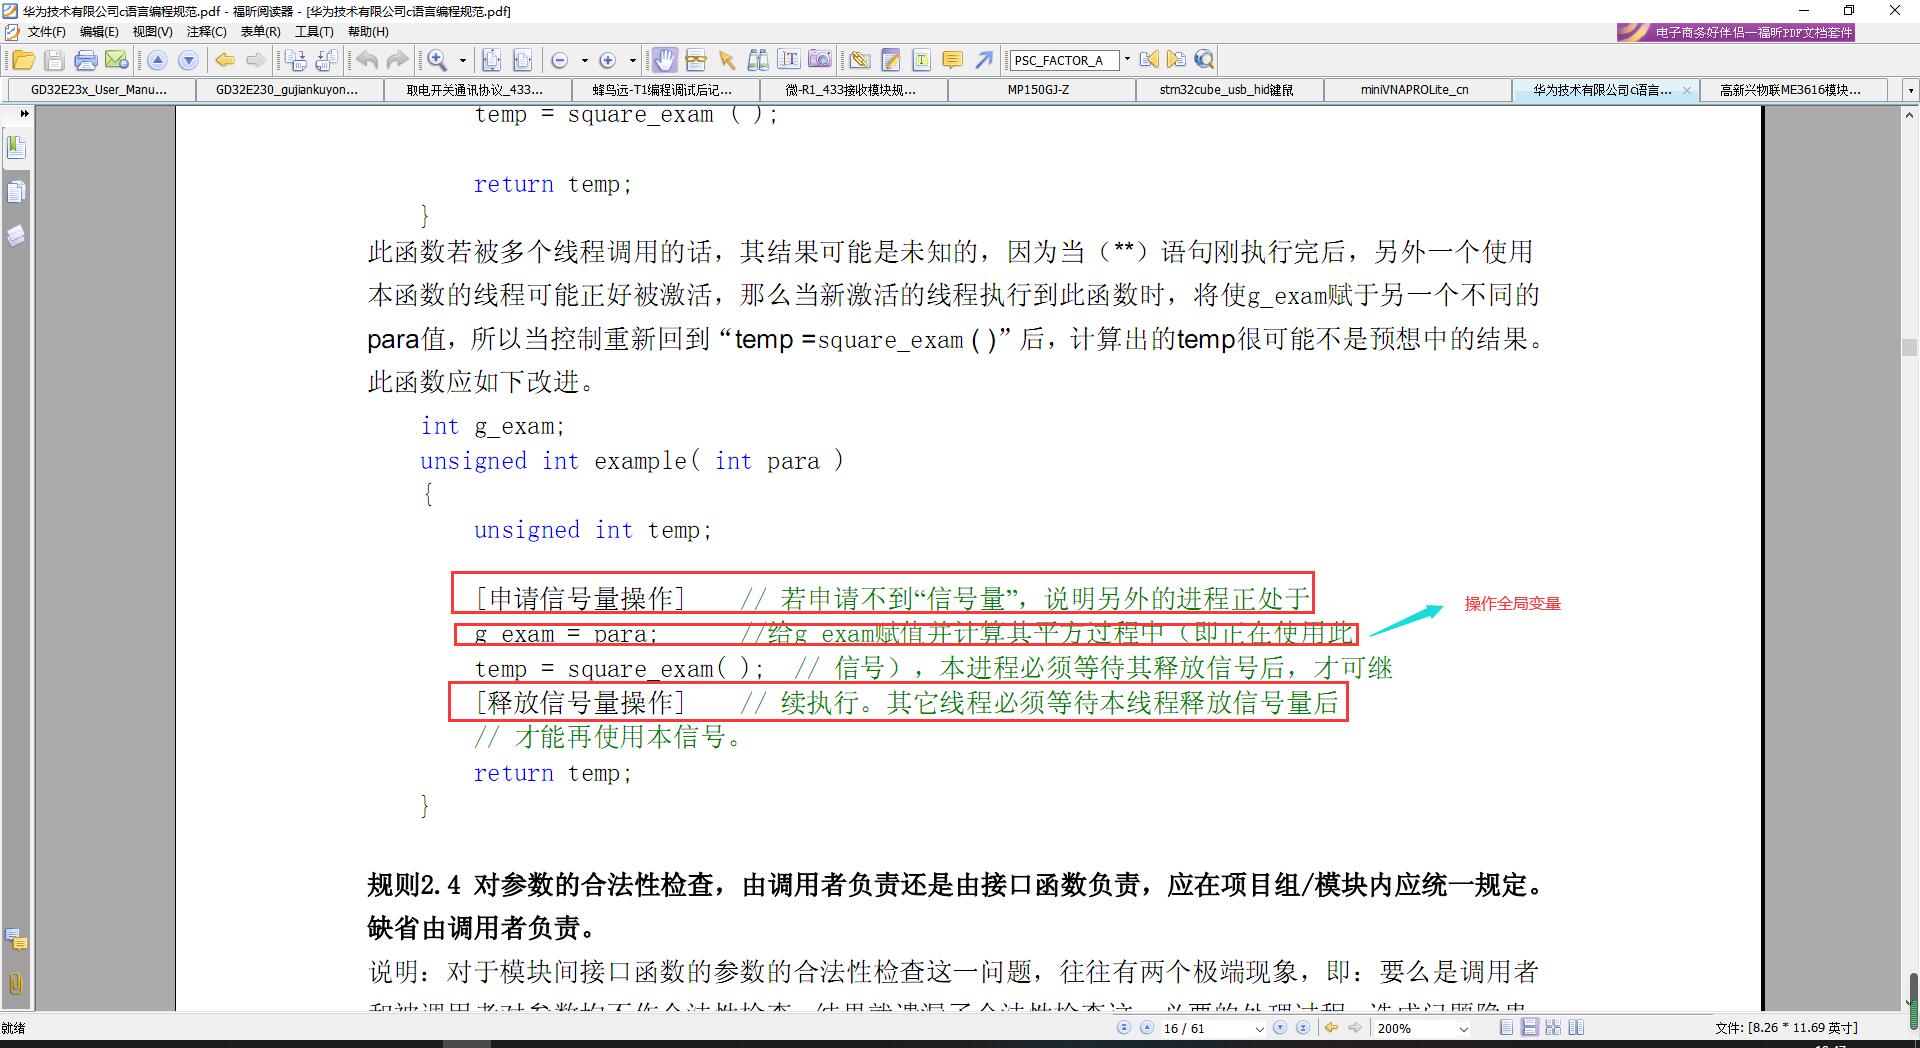The width and height of the screenshot is (1920, 1048).
Task: Switch to the miniVNAPROLite_cn tab
Action: point(1414,90)
